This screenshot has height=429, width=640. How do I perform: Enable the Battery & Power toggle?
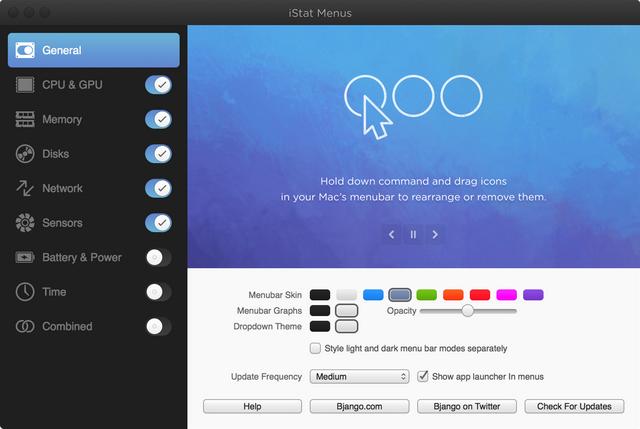pos(158,257)
